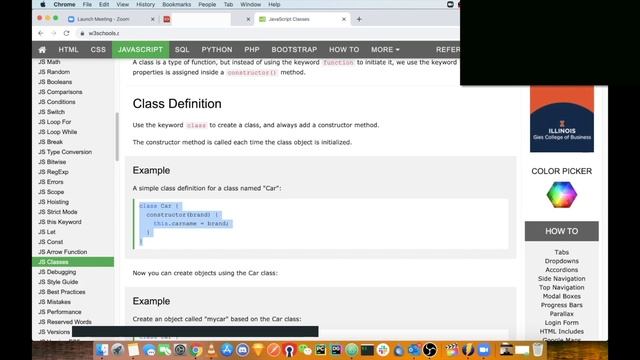Open JS this Keyword in sidebar
The image size is (640, 360).
tap(60, 222)
